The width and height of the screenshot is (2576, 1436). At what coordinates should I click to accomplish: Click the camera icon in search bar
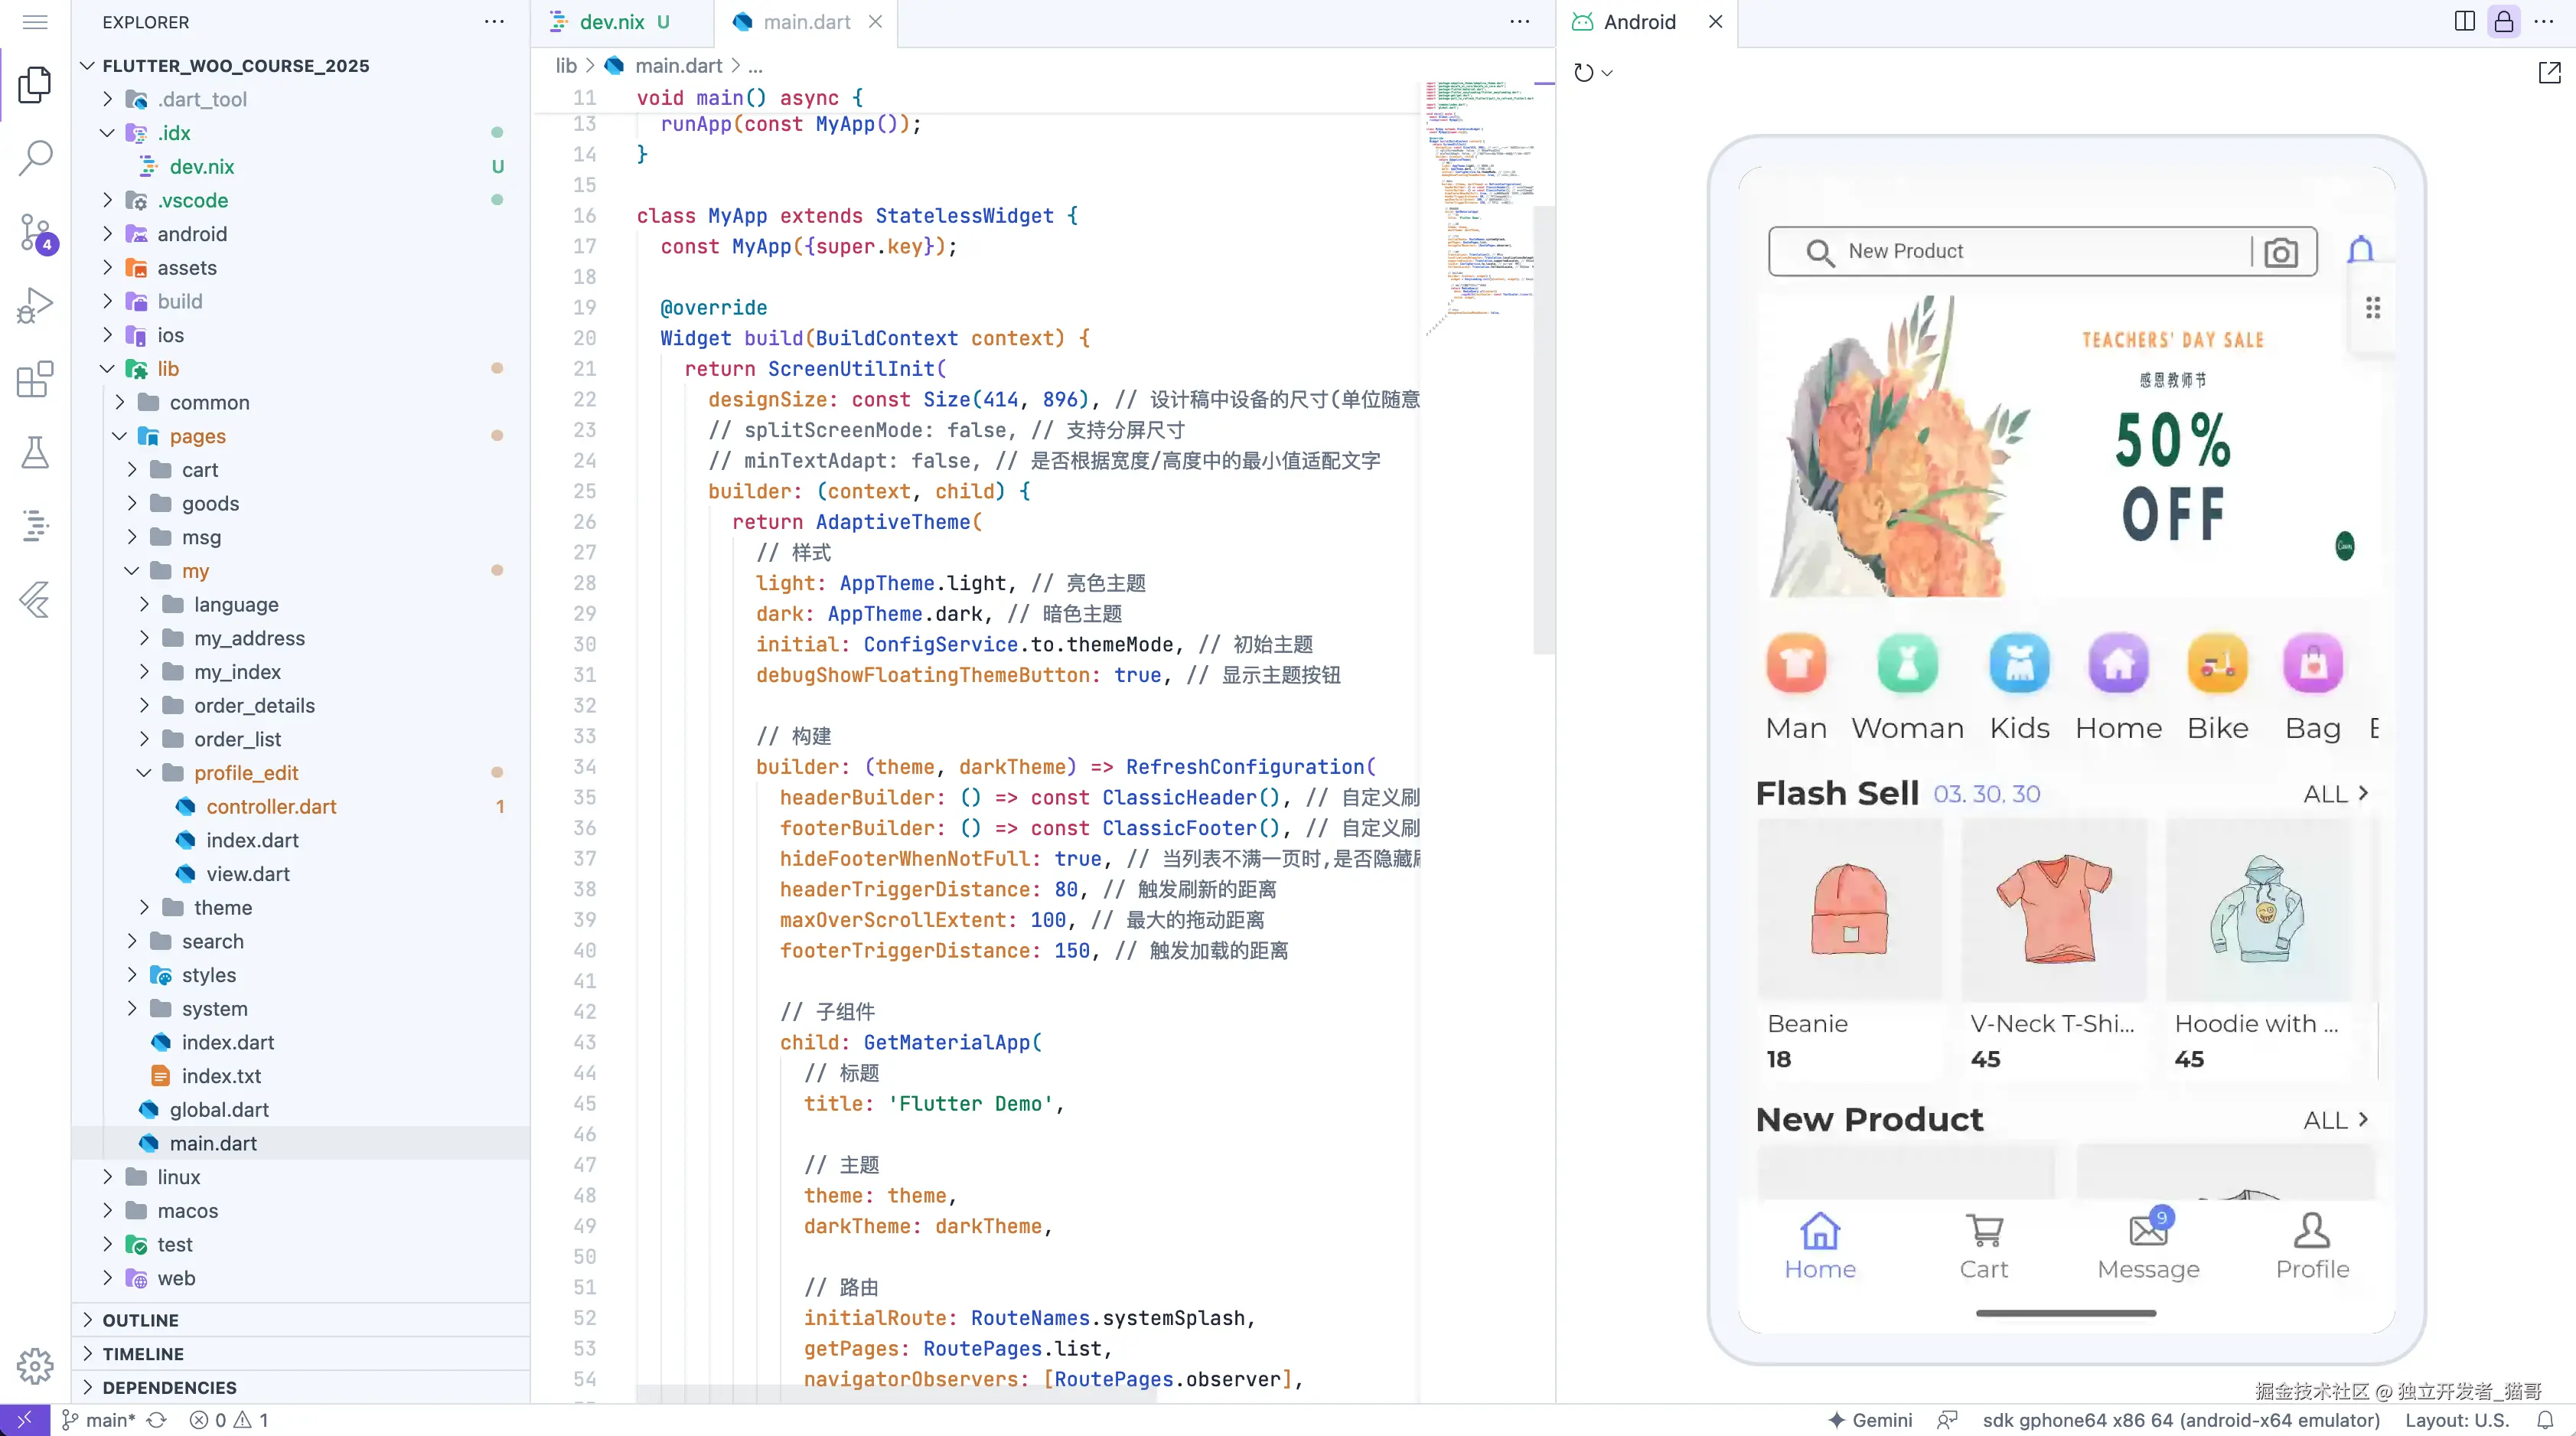pos(2281,252)
